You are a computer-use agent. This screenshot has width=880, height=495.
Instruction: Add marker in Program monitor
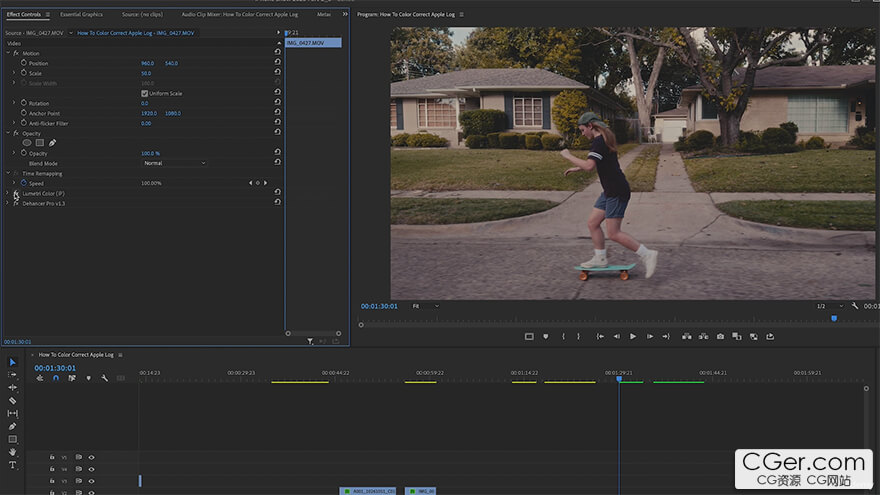546,337
